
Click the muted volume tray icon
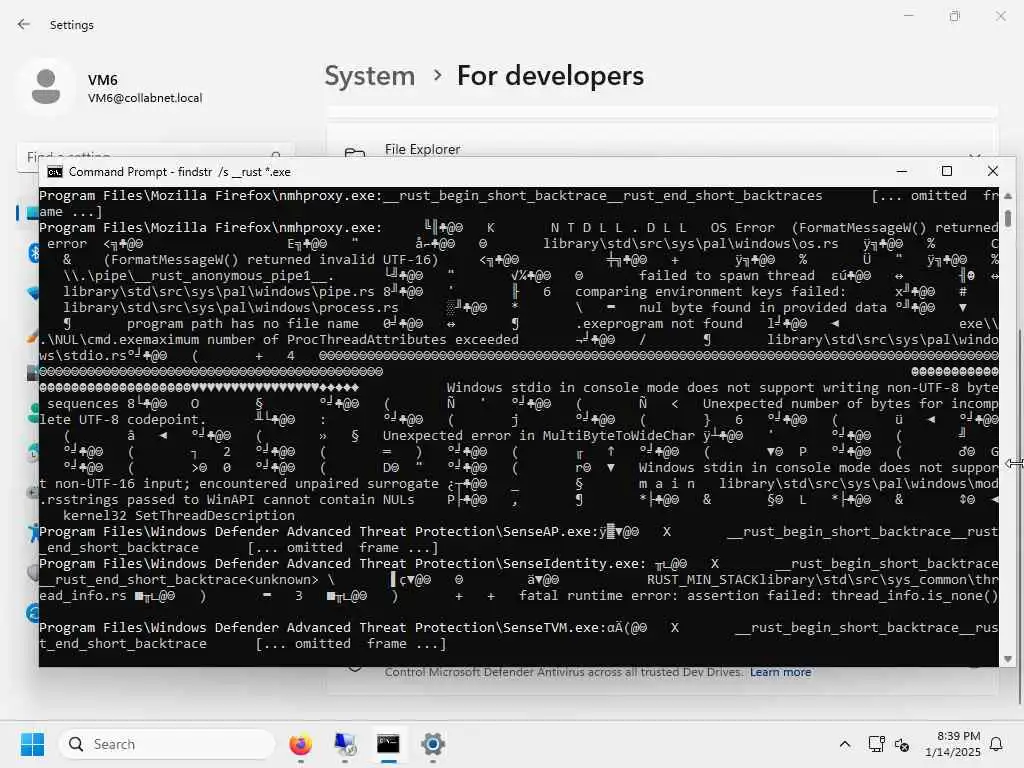click(x=902, y=744)
